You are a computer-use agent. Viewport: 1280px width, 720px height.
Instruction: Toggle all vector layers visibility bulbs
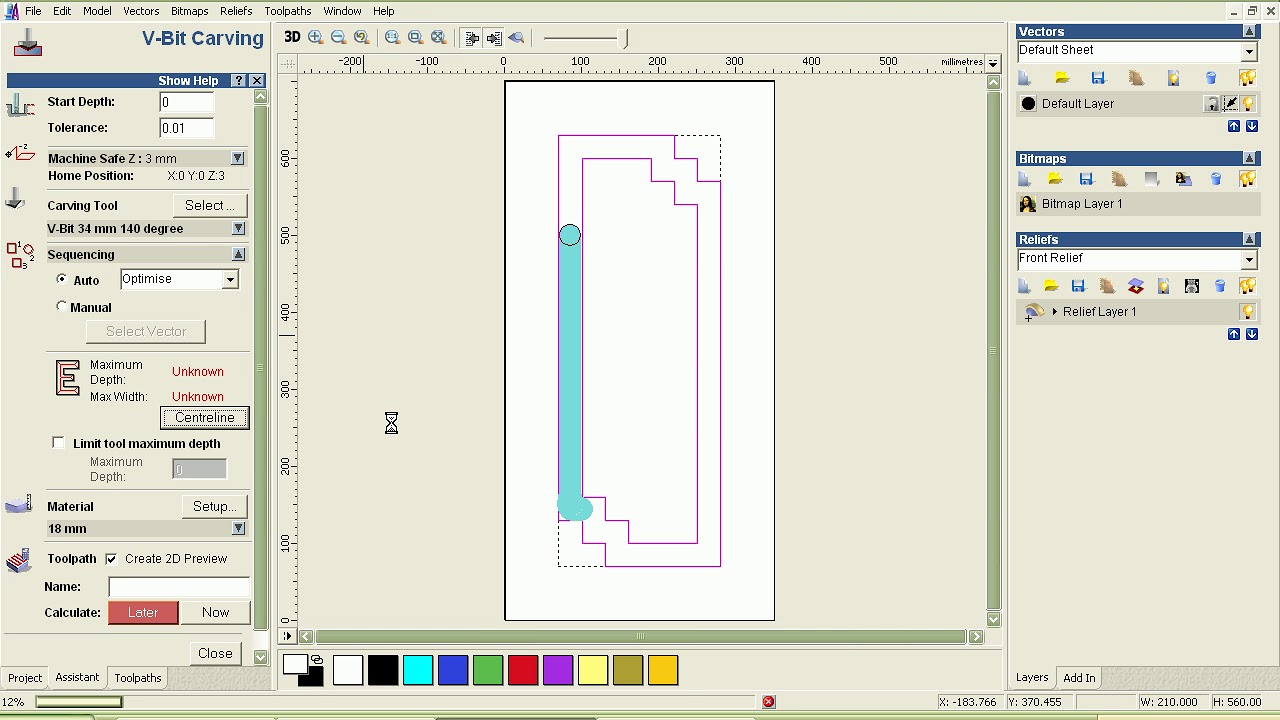(x=1247, y=78)
